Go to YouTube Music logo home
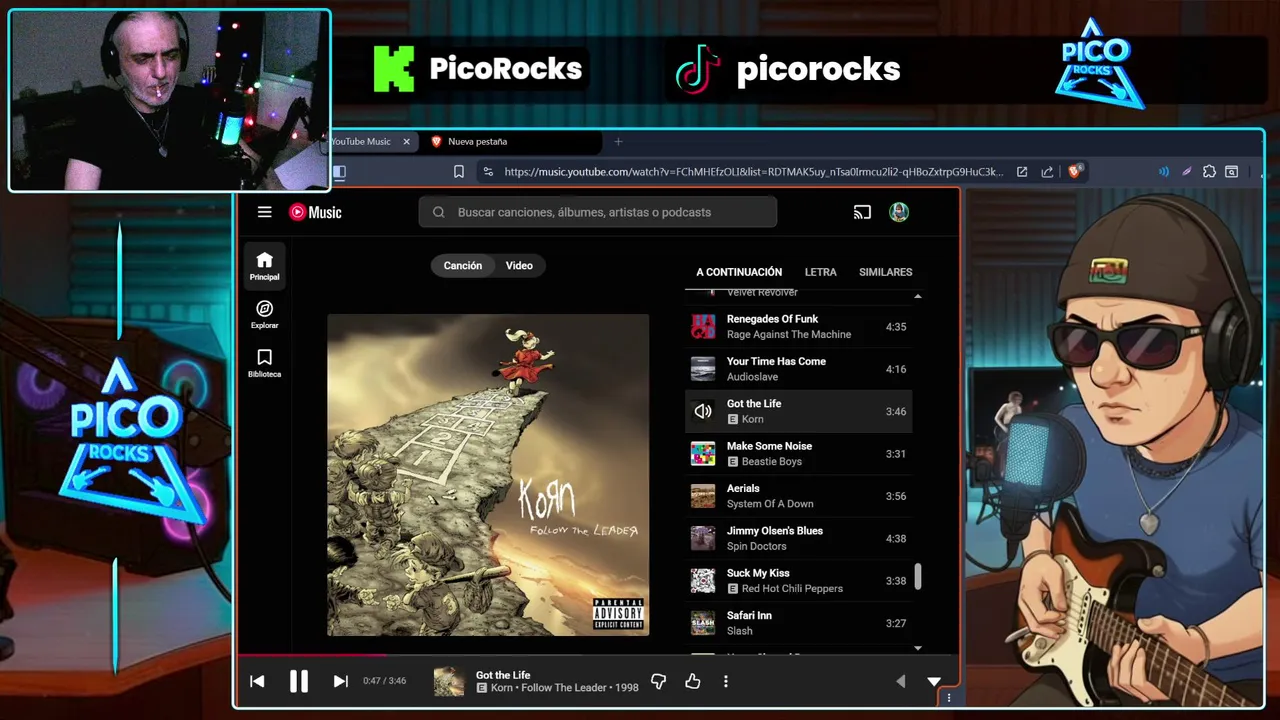1280x720 pixels. click(315, 212)
